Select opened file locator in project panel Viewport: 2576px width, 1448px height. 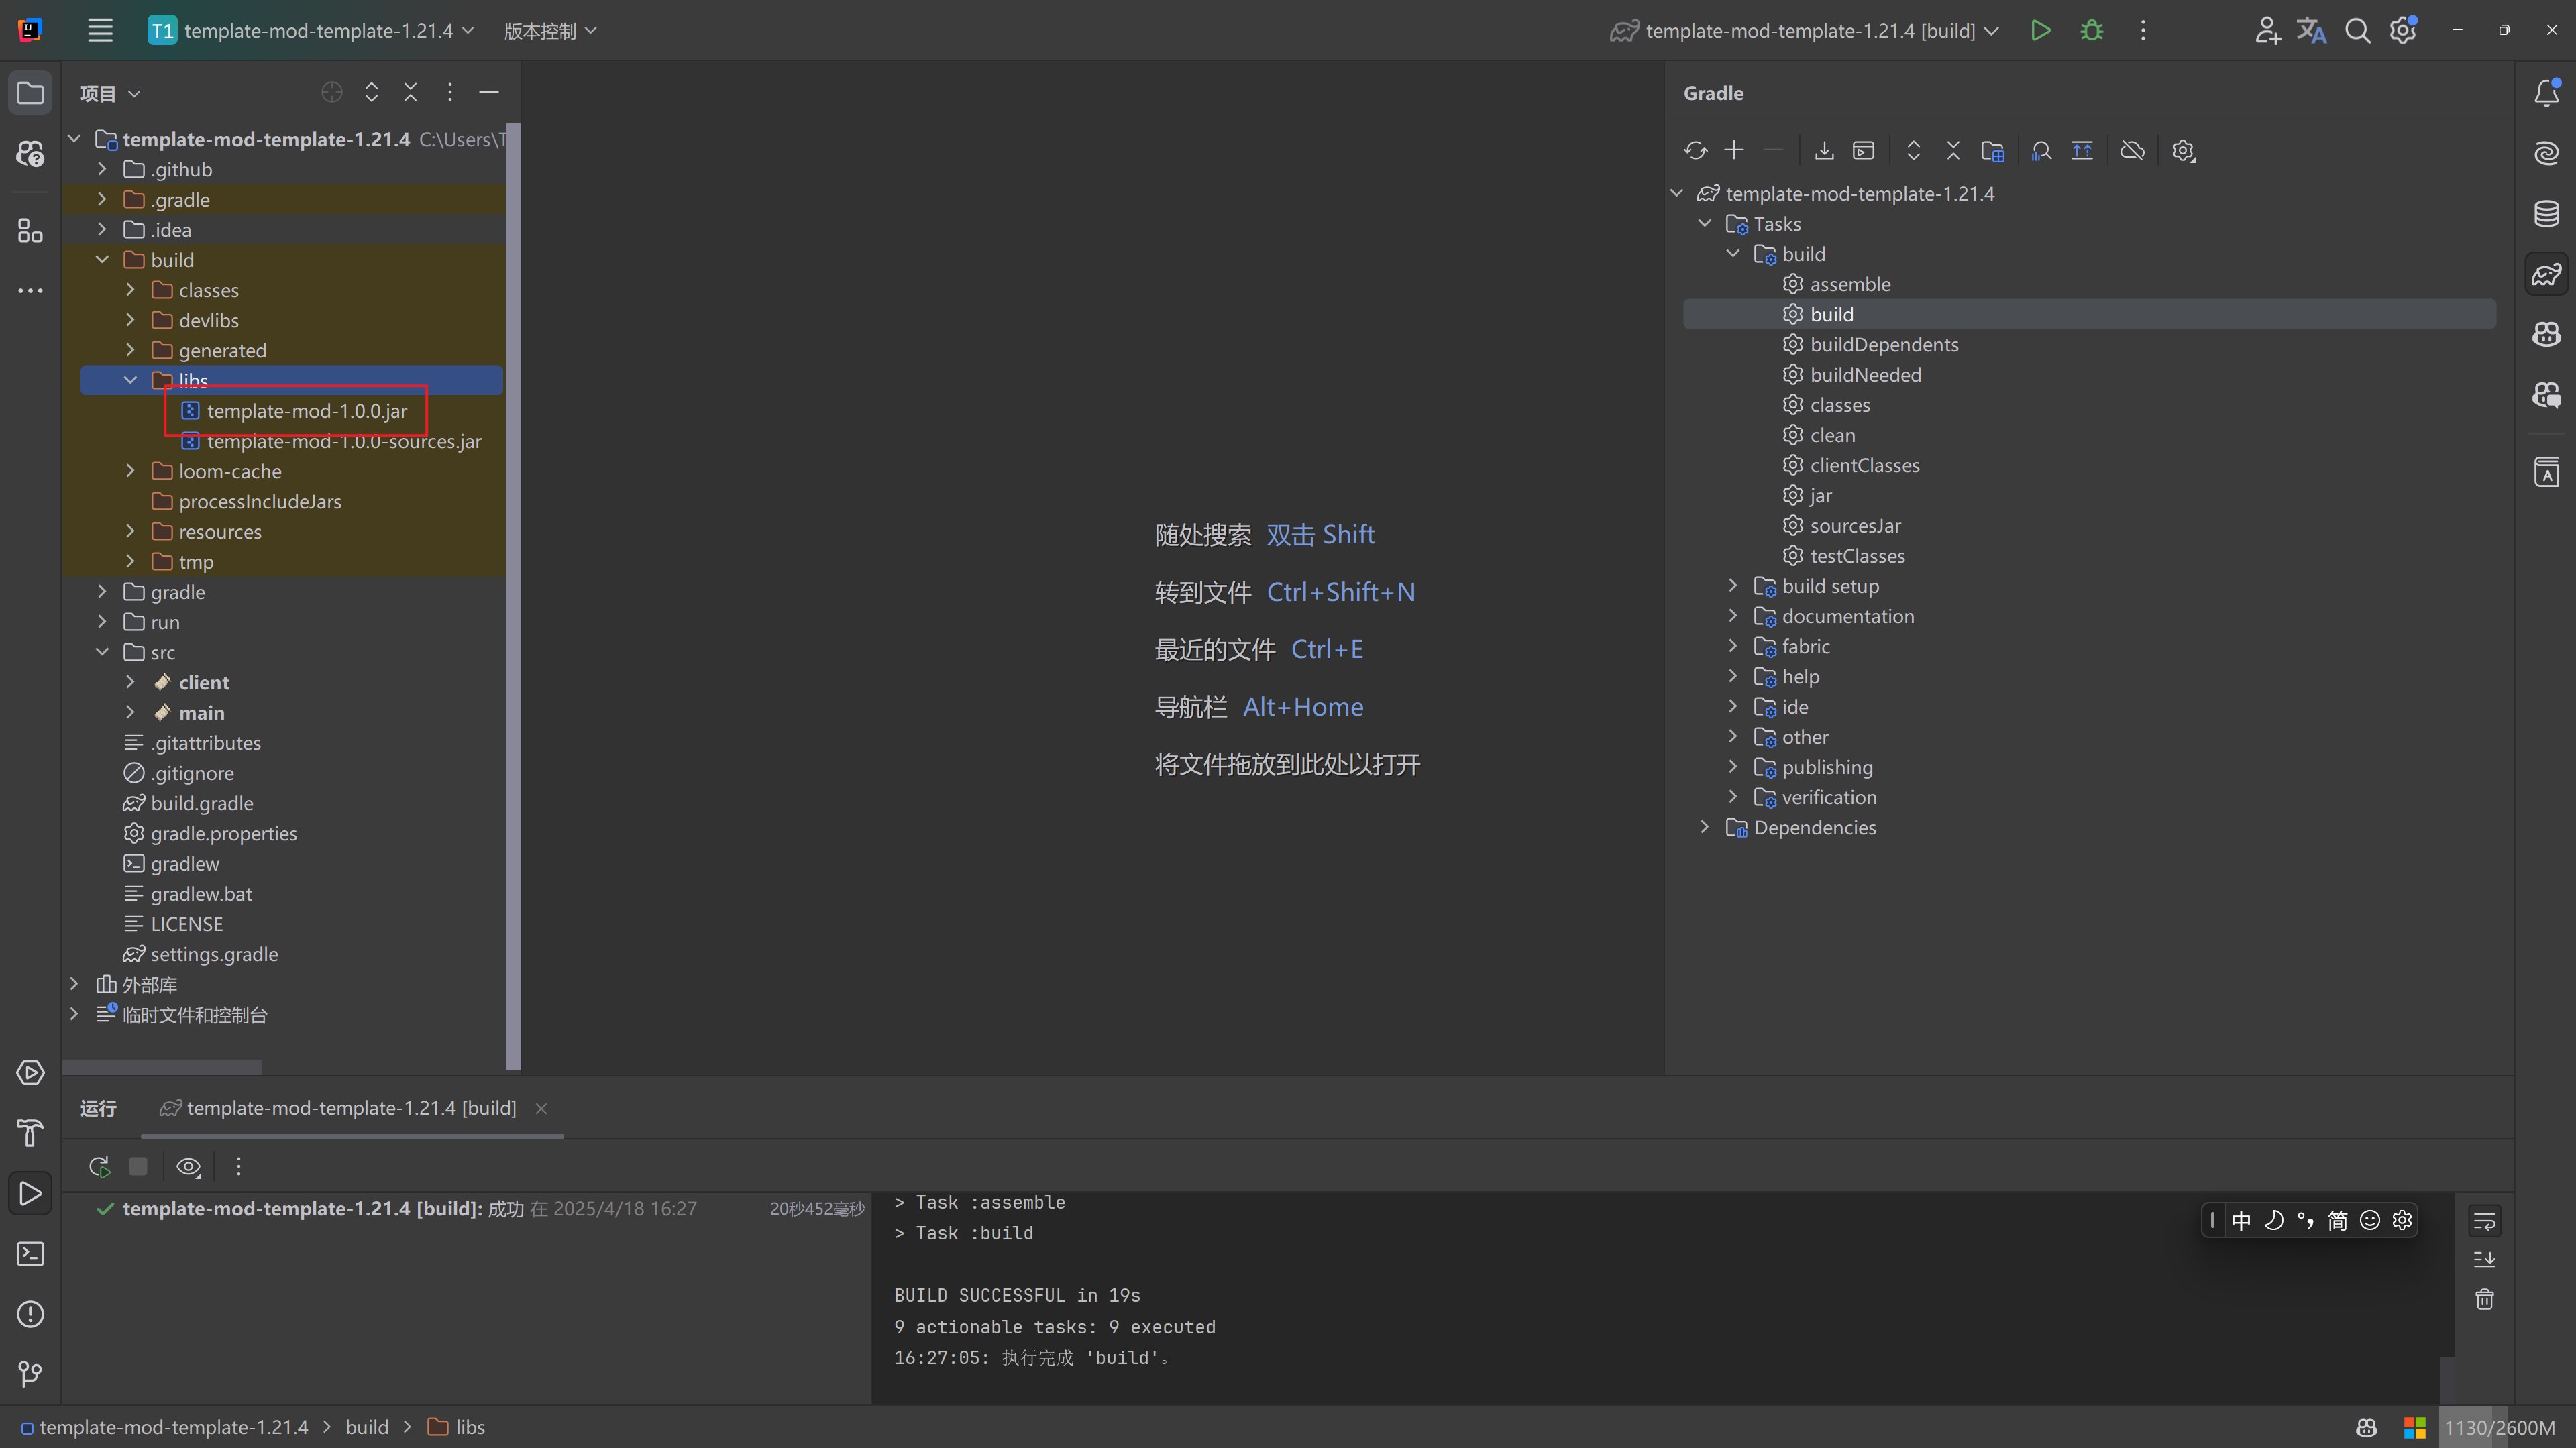[x=332, y=92]
